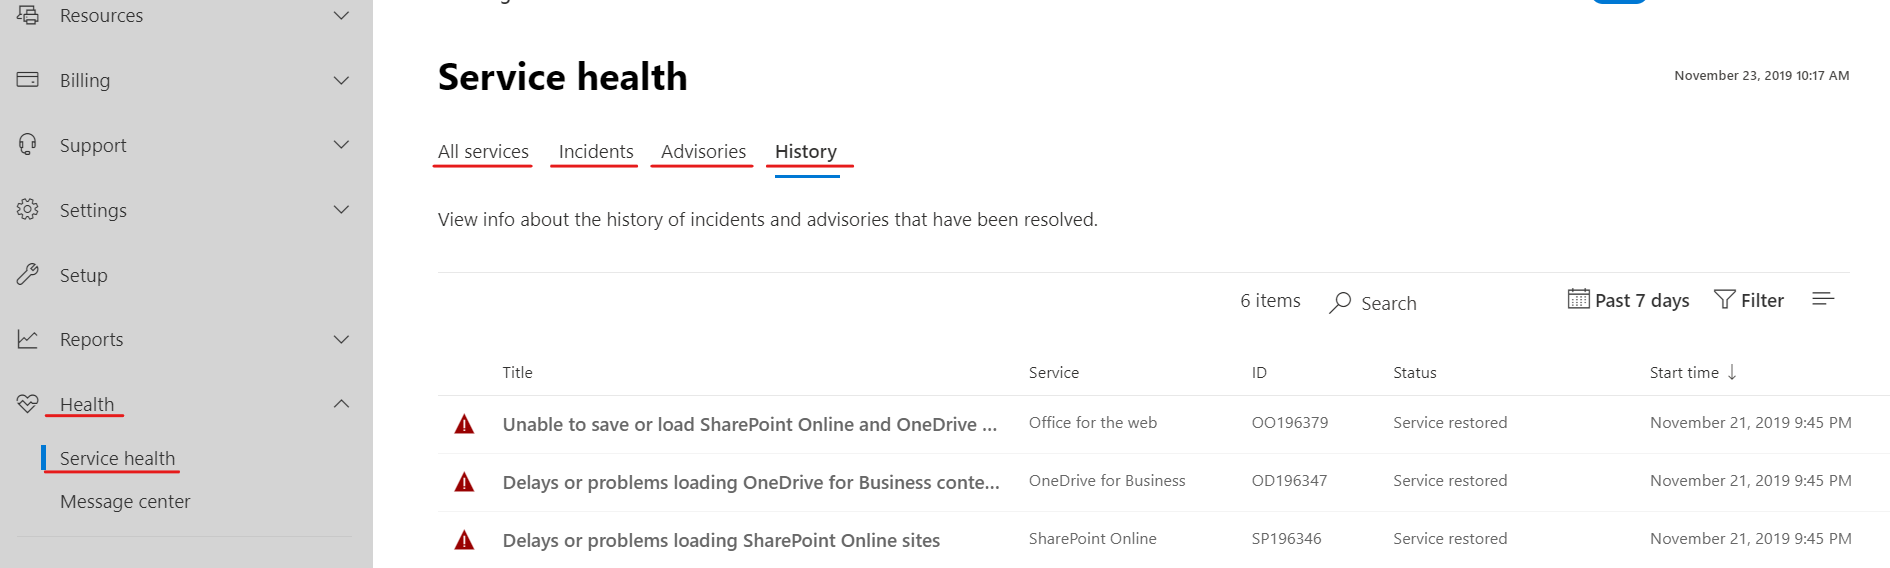Screen dimensions: 1890x568
Task: Switch to the Incidents tab
Action: click(596, 152)
